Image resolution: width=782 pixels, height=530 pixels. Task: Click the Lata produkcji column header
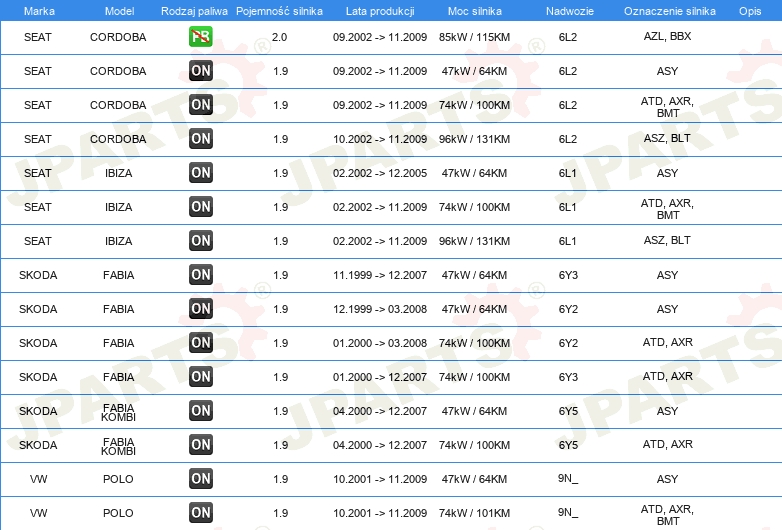click(380, 11)
